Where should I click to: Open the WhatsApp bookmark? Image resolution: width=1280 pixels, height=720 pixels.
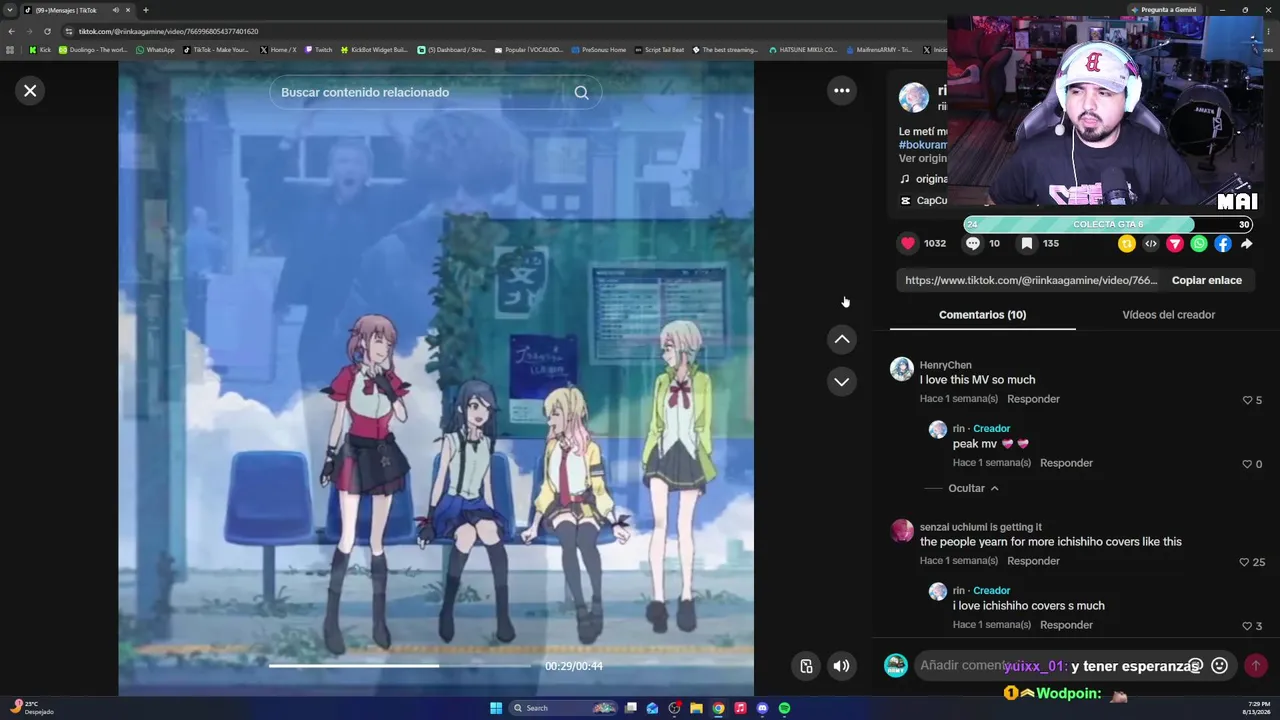pyautogui.click(x=155, y=50)
